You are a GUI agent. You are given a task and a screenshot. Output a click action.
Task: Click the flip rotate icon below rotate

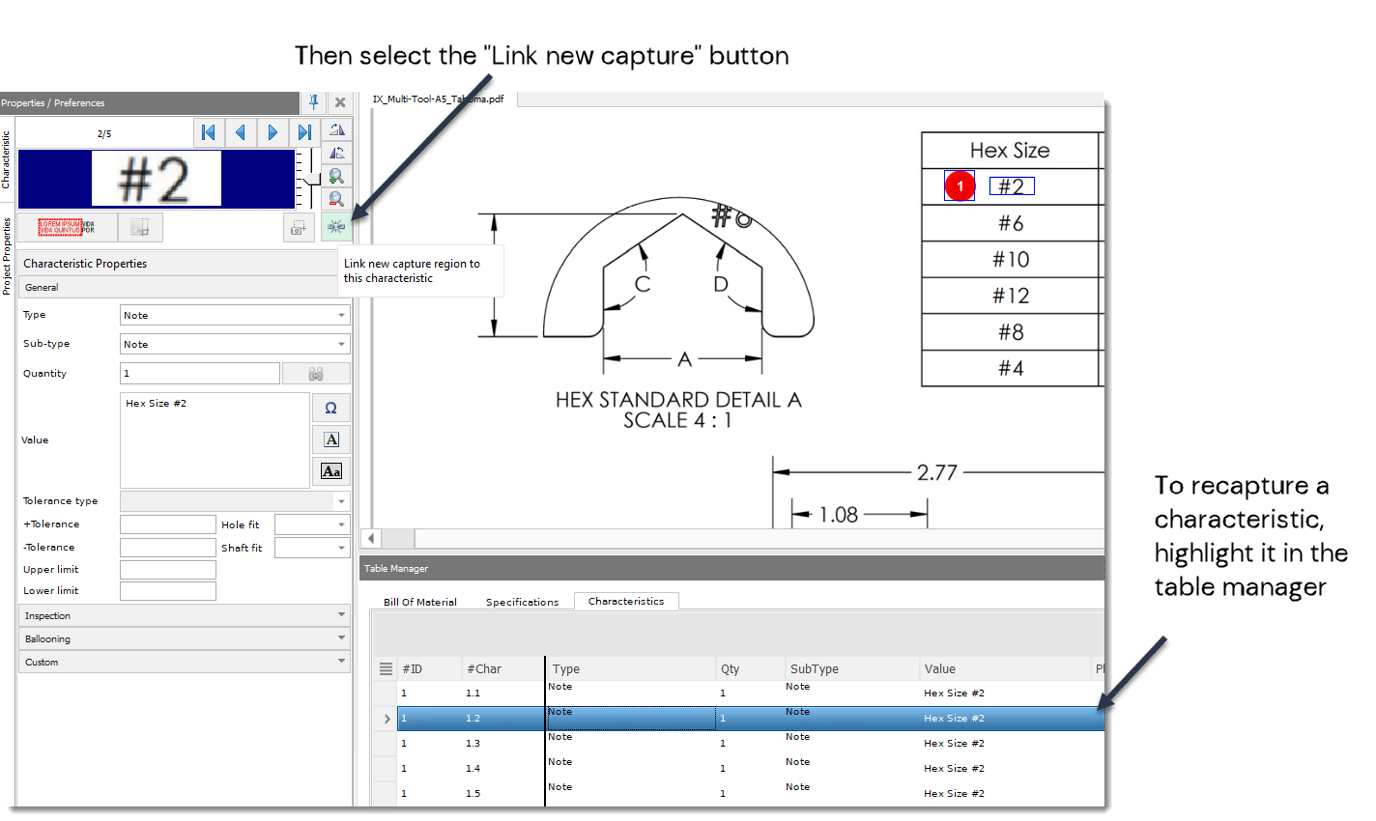(x=337, y=152)
